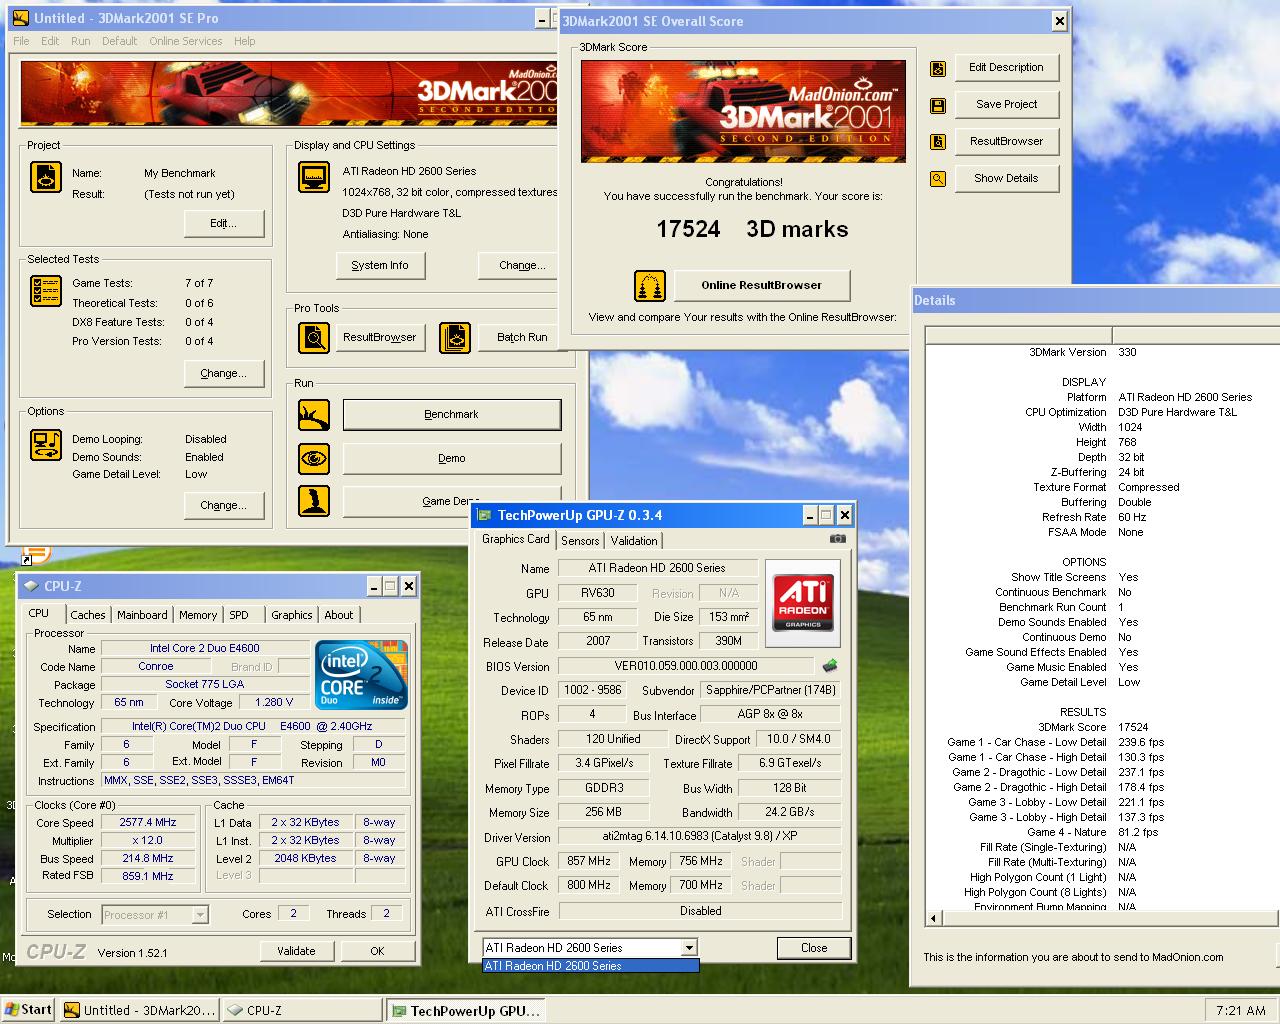
Task: Click the ResultBrowser icon in score window
Action: pos(938,142)
